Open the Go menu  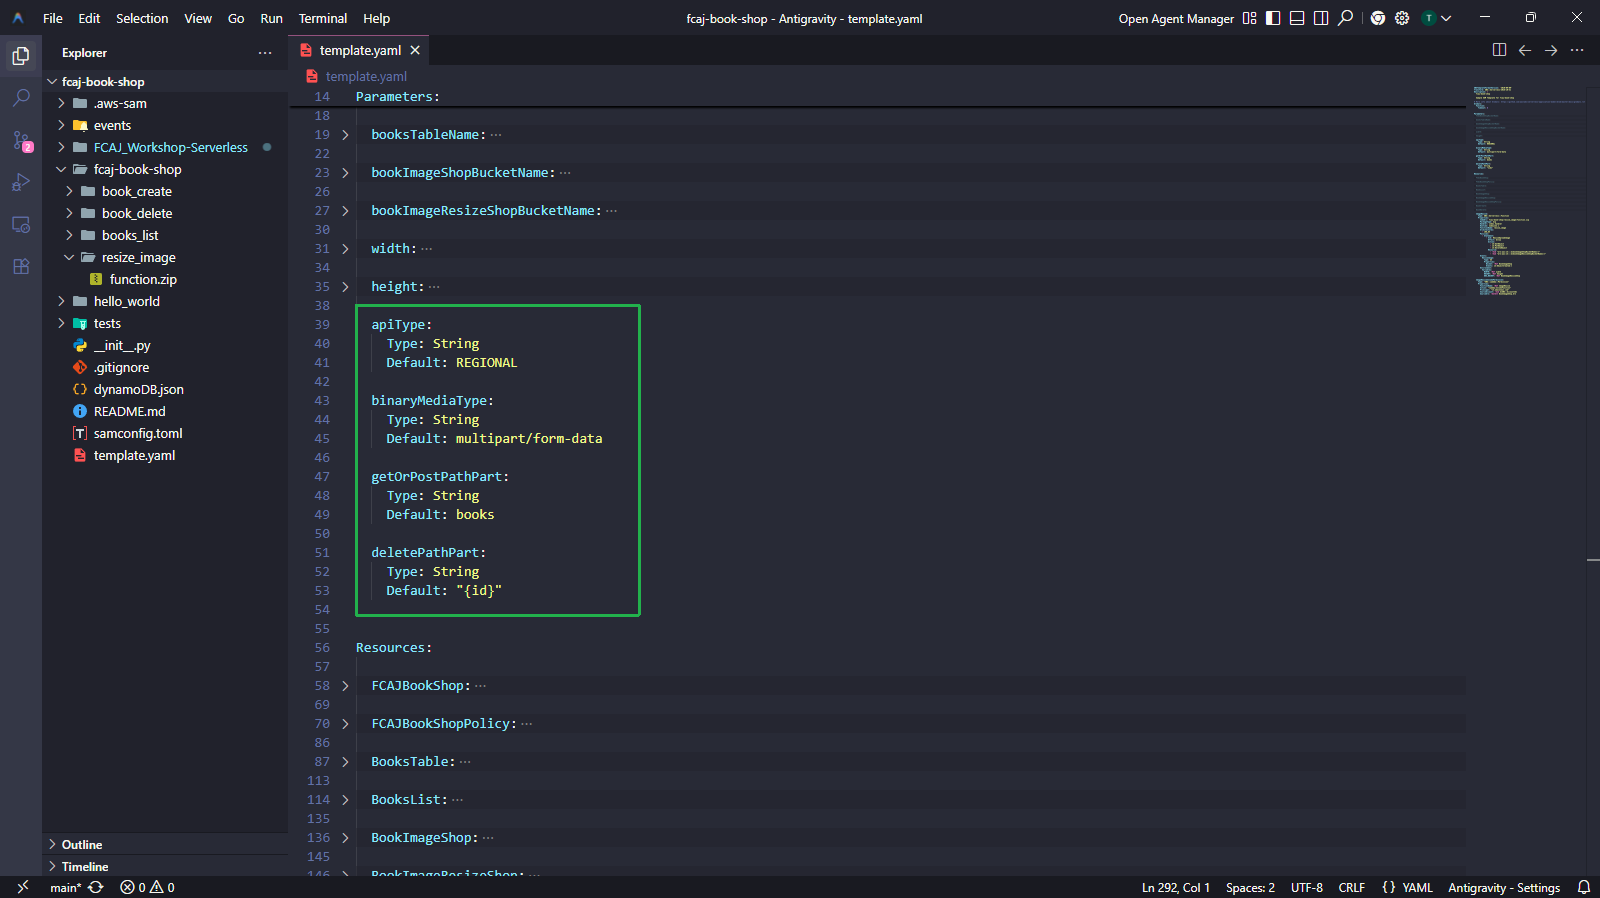pos(236,18)
